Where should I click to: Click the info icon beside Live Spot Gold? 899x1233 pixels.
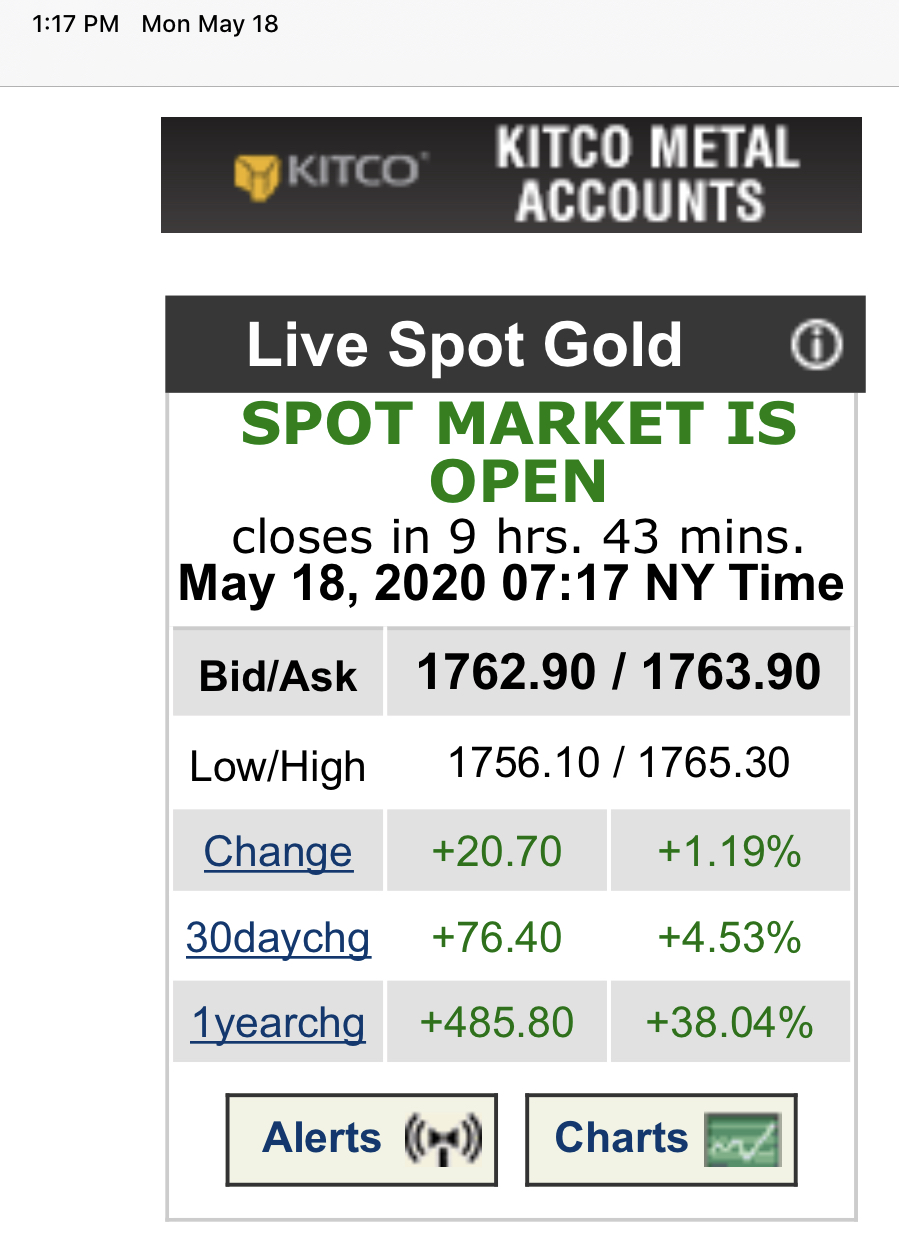[x=816, y=345]
